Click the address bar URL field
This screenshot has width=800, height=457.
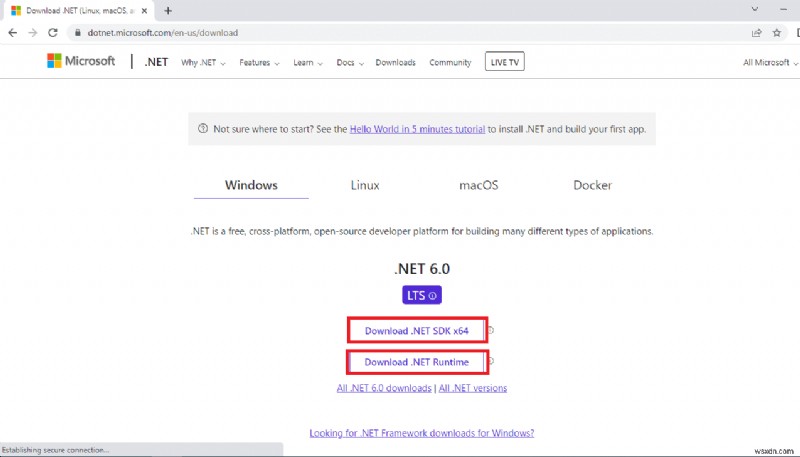(x=408, y=33)
